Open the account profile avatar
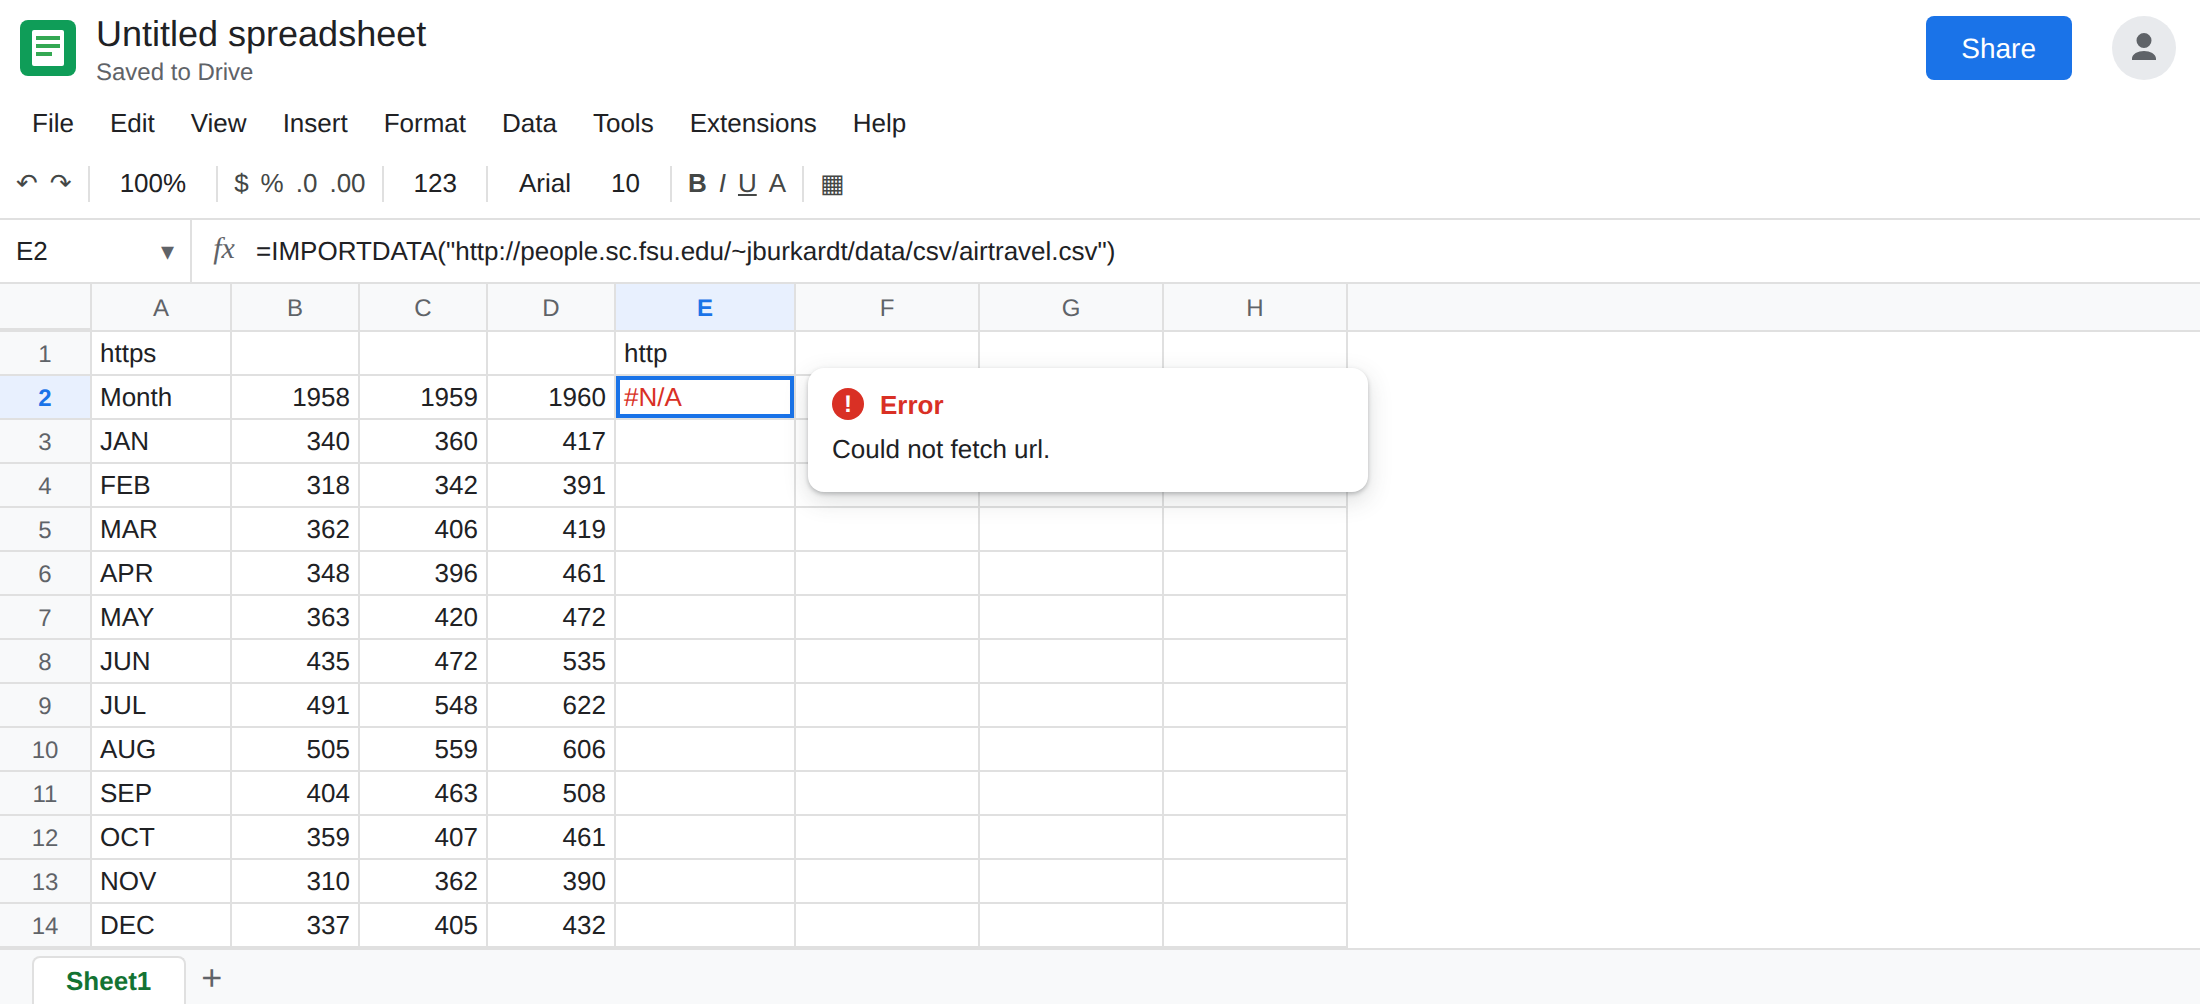This screenshot has height=1004, width=2200. tap(2143, 48)
